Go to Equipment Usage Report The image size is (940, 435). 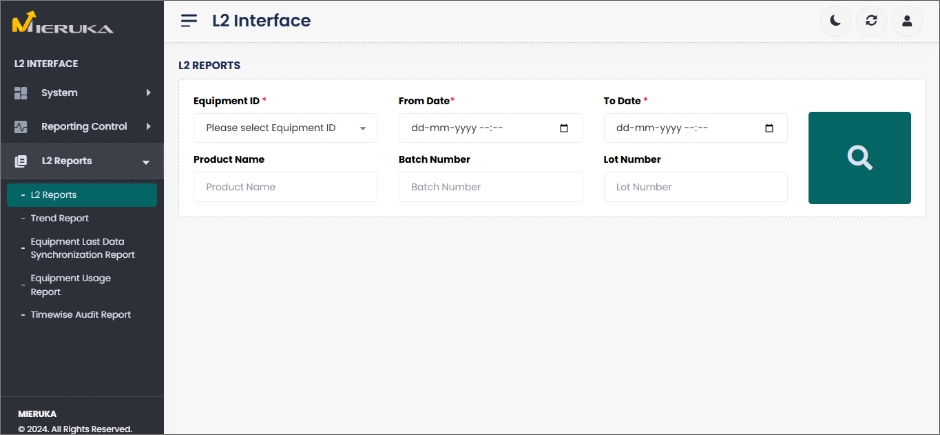[x=70, y=285]
